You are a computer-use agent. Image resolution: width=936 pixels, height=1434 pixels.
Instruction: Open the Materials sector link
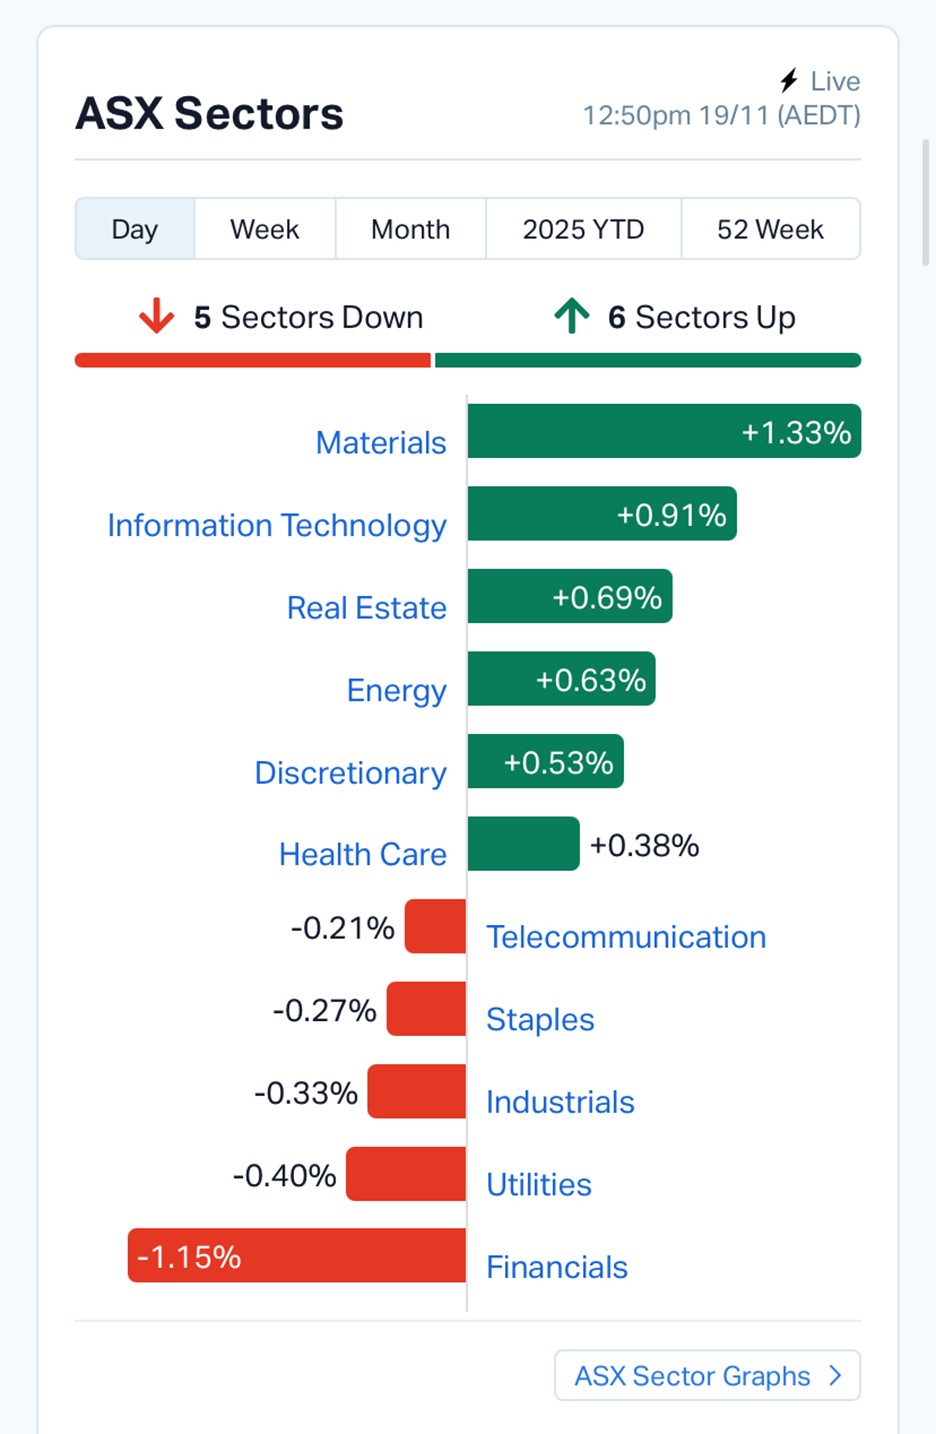pyautogui.click(x=381, y=442)
